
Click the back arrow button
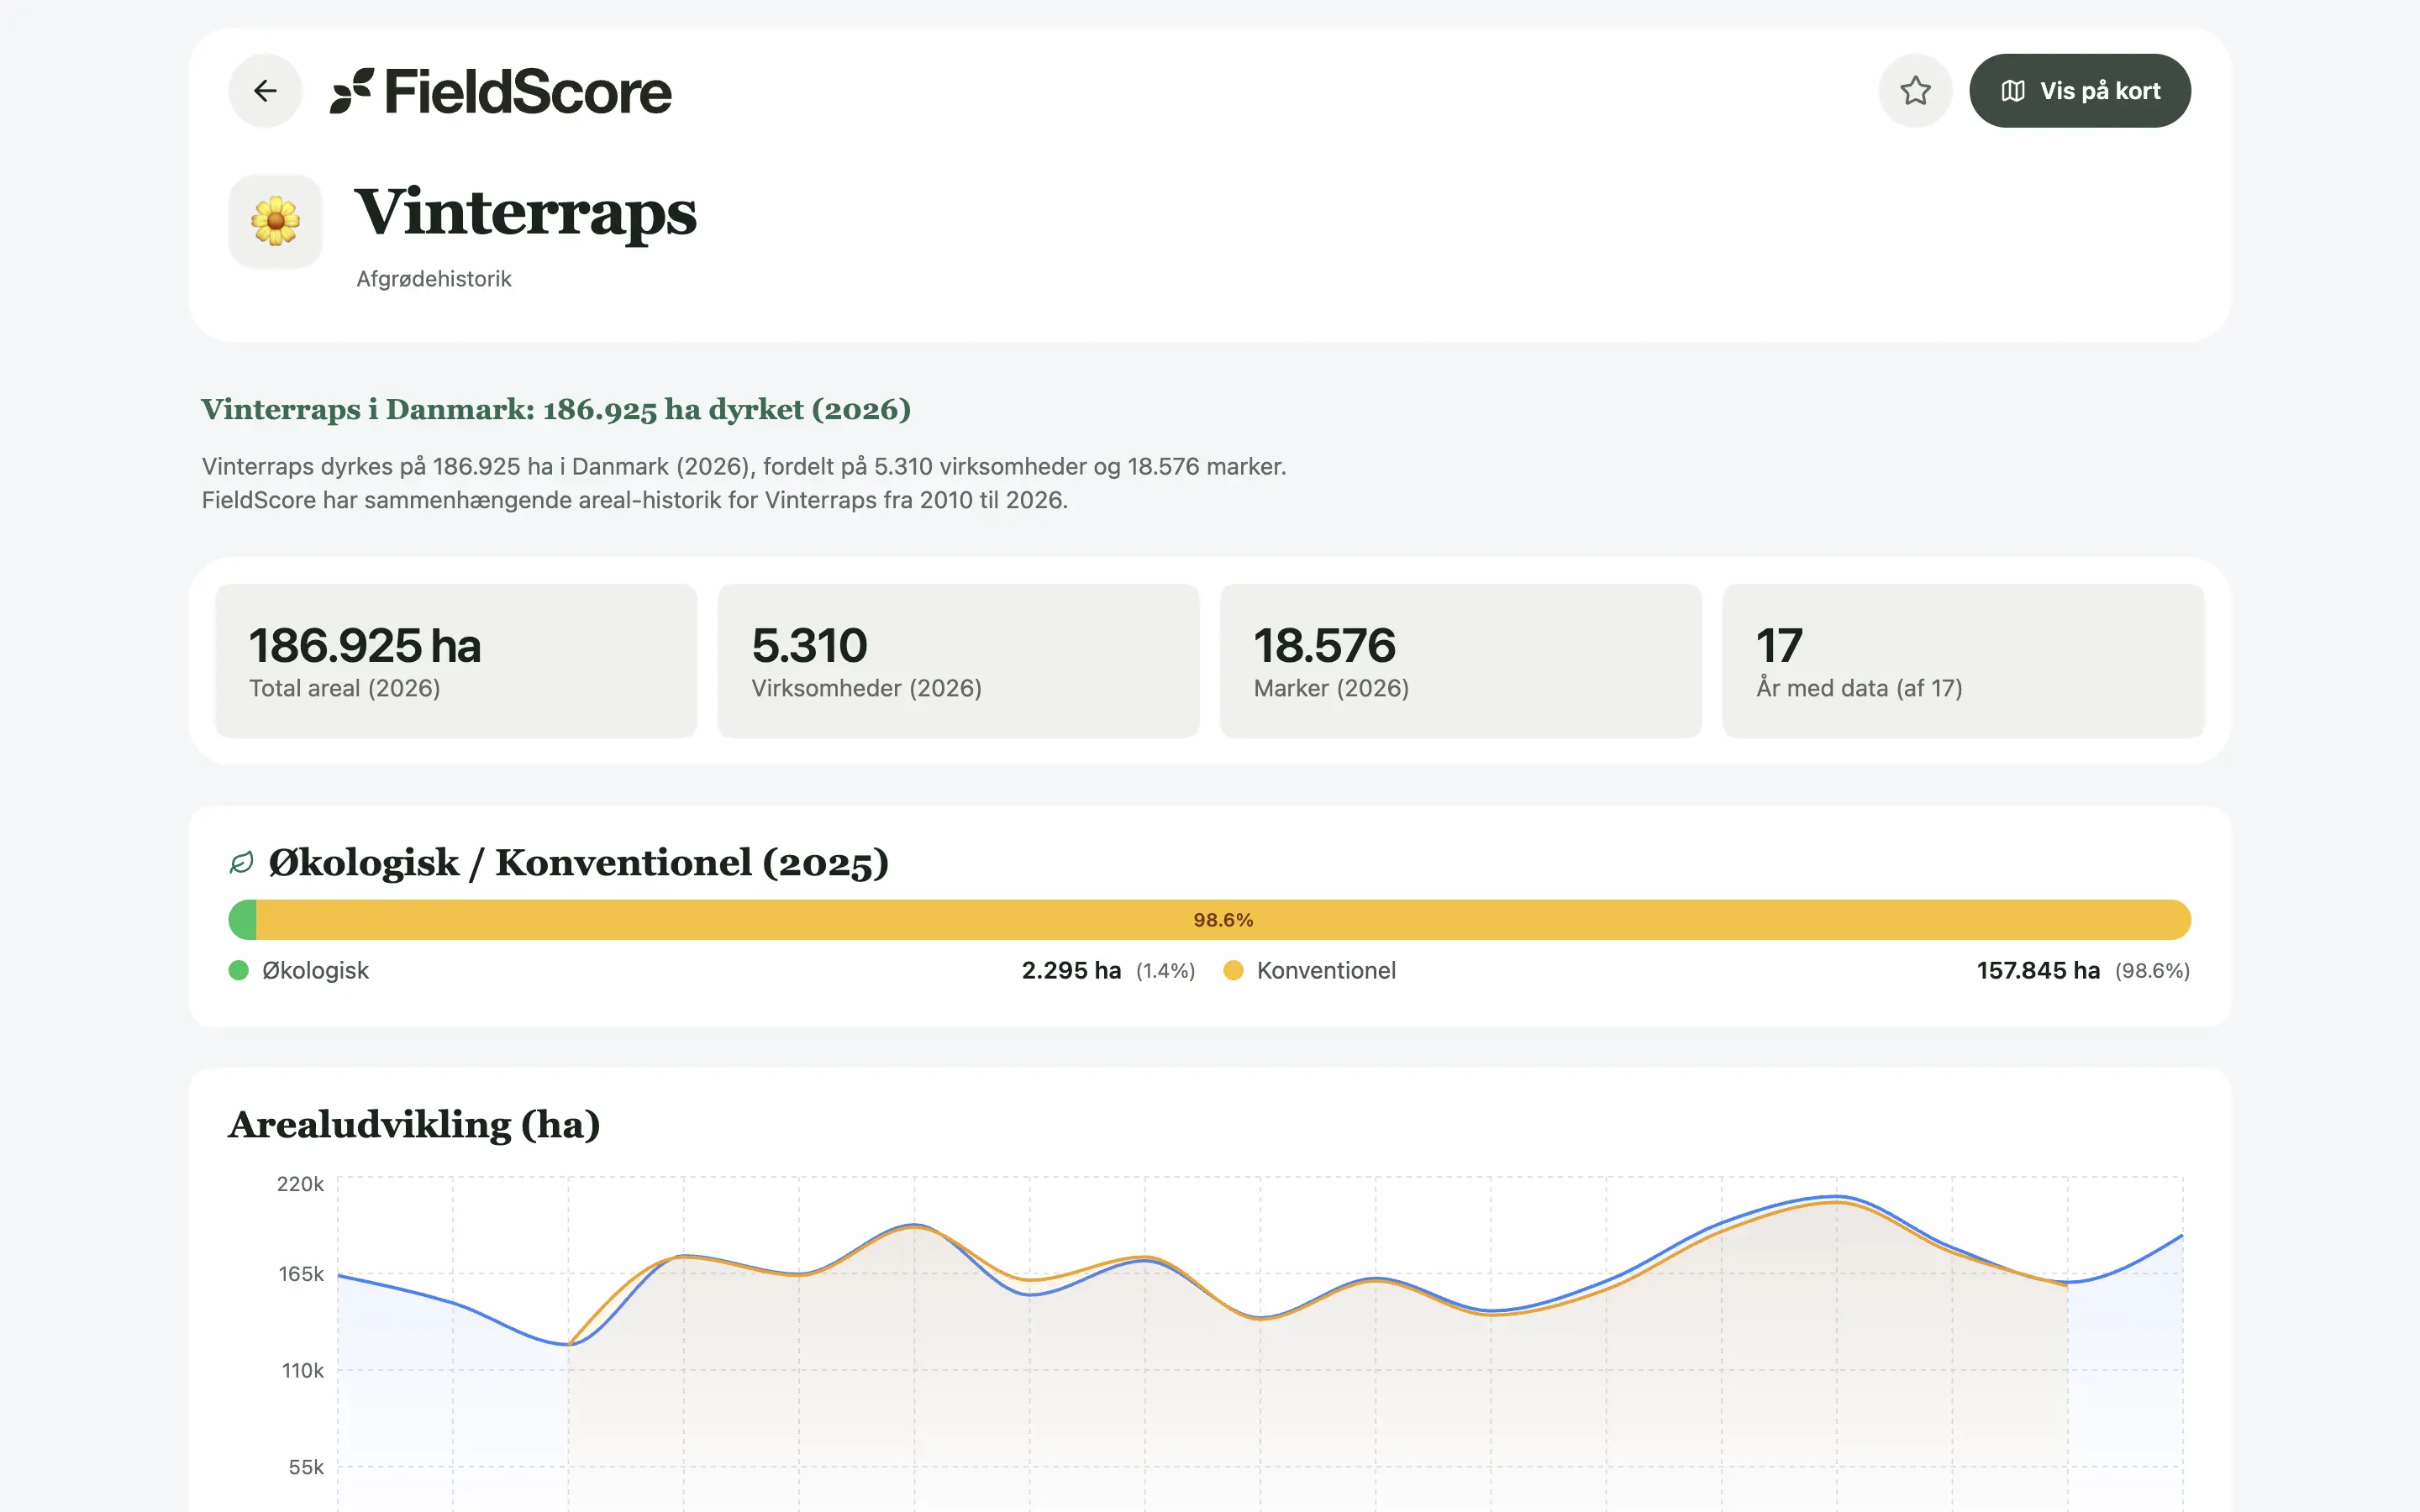tap(265, 91)
